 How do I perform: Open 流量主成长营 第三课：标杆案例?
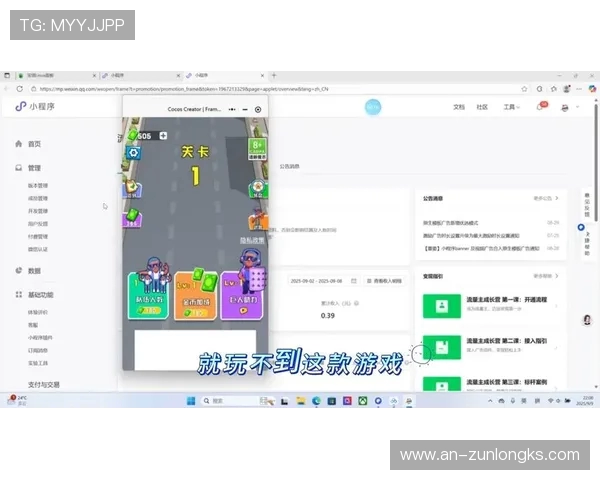[490, 384]
